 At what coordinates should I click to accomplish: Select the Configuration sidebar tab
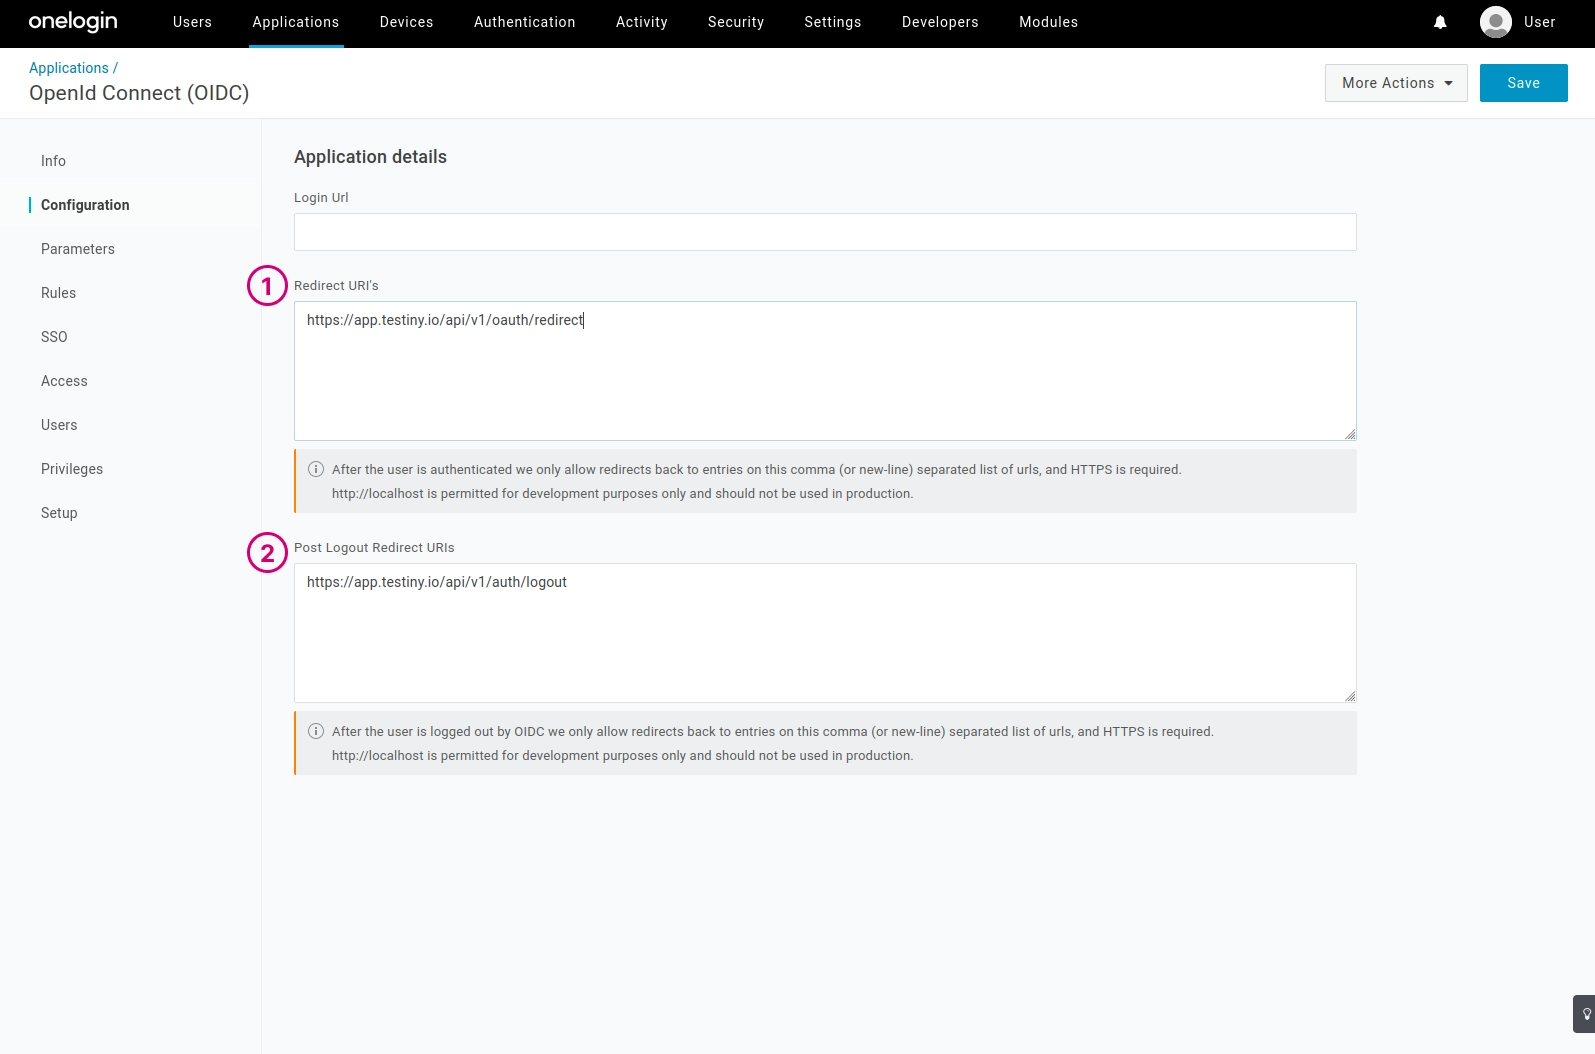[x=85, y=205]
